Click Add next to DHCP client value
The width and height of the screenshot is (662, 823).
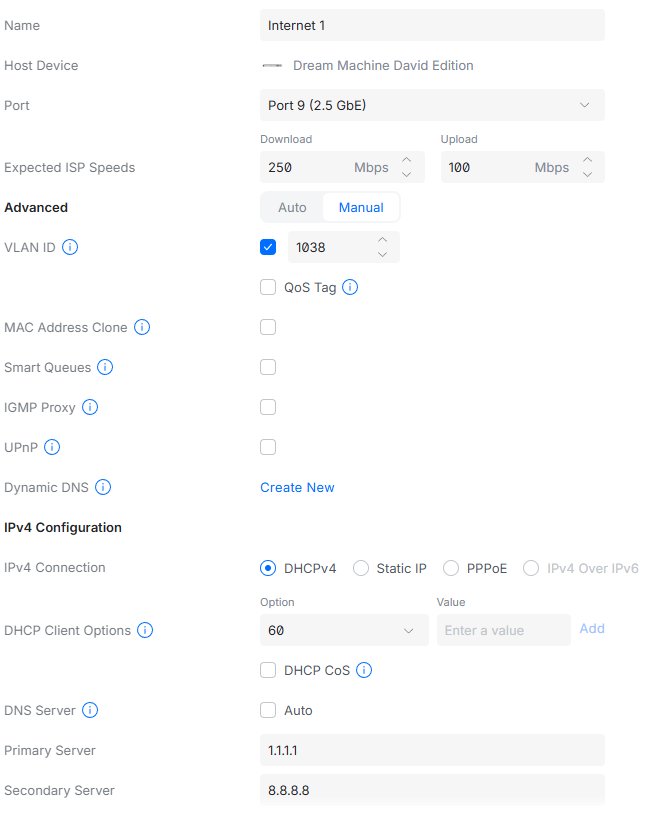point(592,629)
